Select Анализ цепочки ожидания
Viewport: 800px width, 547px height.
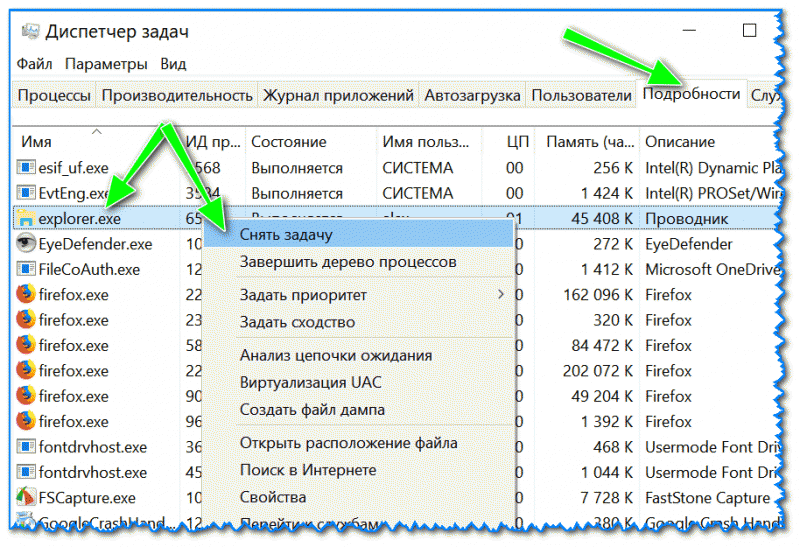click(358, 355)
